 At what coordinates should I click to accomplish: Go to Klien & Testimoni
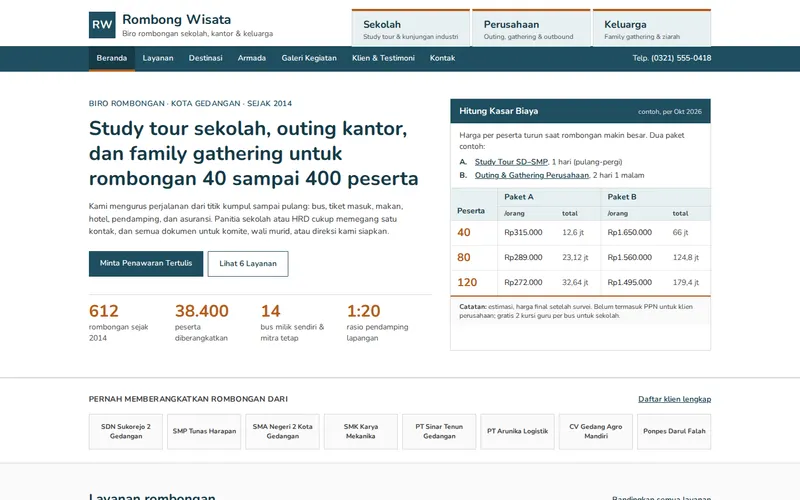[x=383, y=58]
